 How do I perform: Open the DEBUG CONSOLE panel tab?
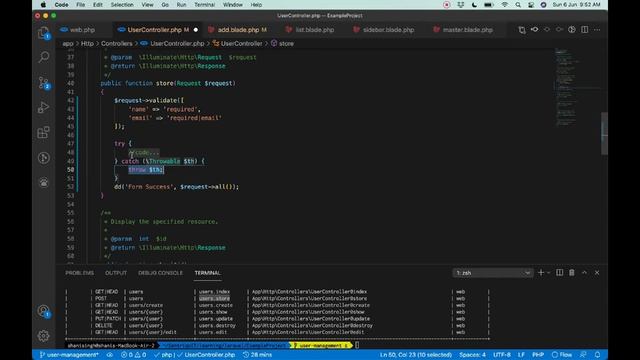click(160, 273)
